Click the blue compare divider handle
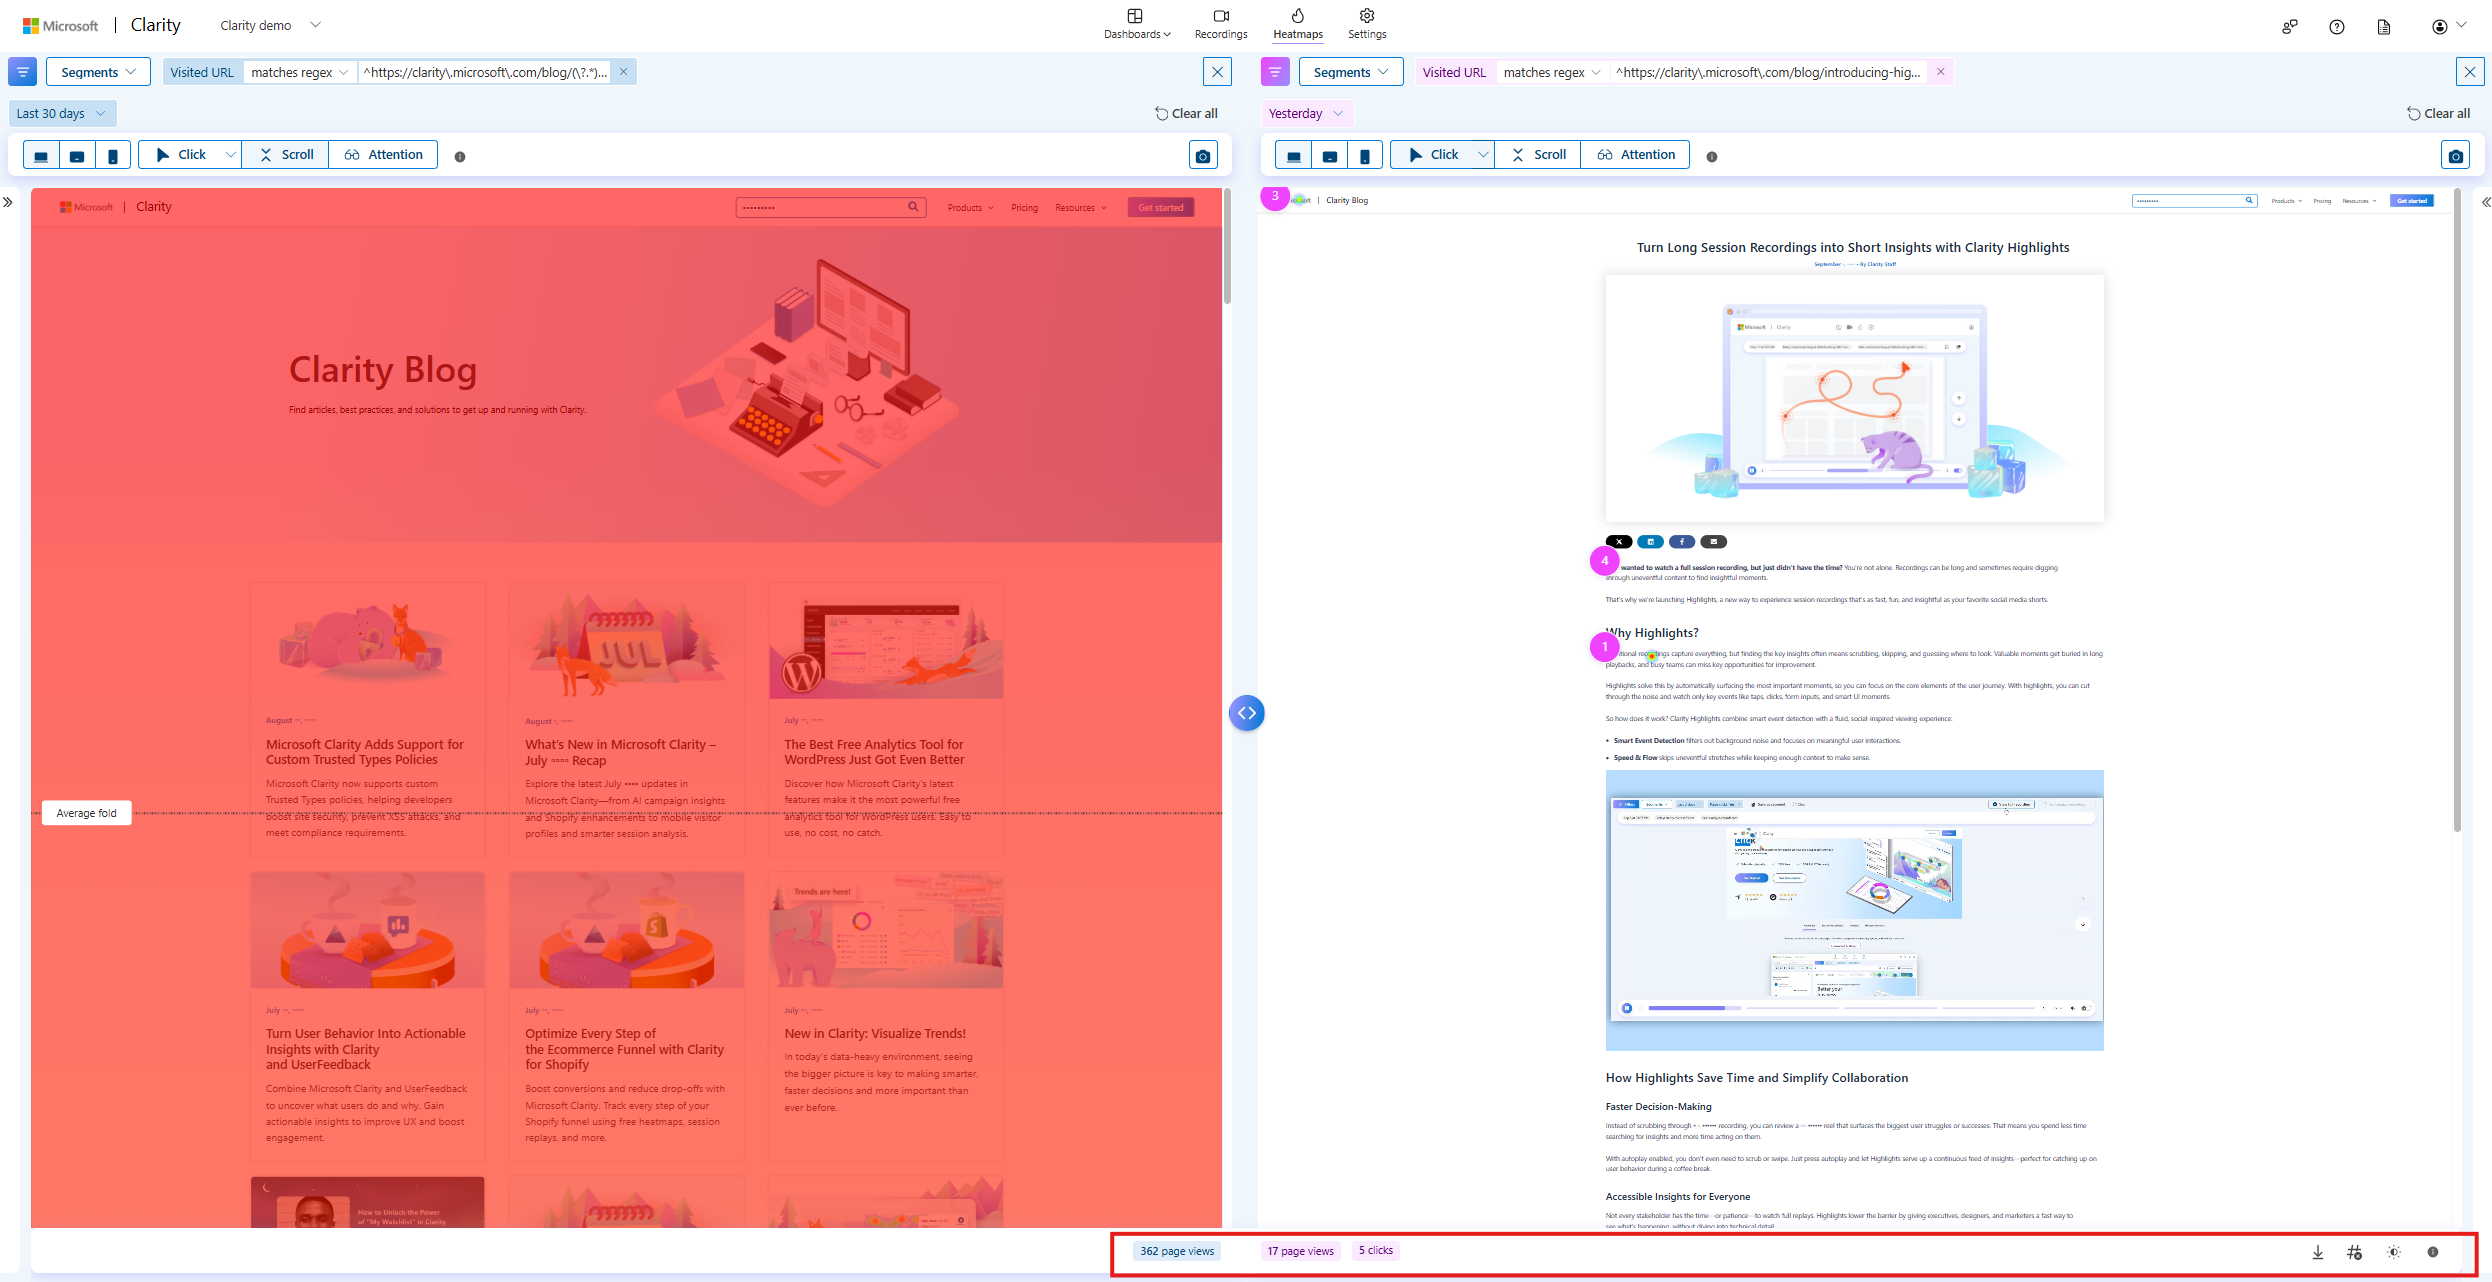This screenshot has width=2492, height=1282. coord(1246,713)
